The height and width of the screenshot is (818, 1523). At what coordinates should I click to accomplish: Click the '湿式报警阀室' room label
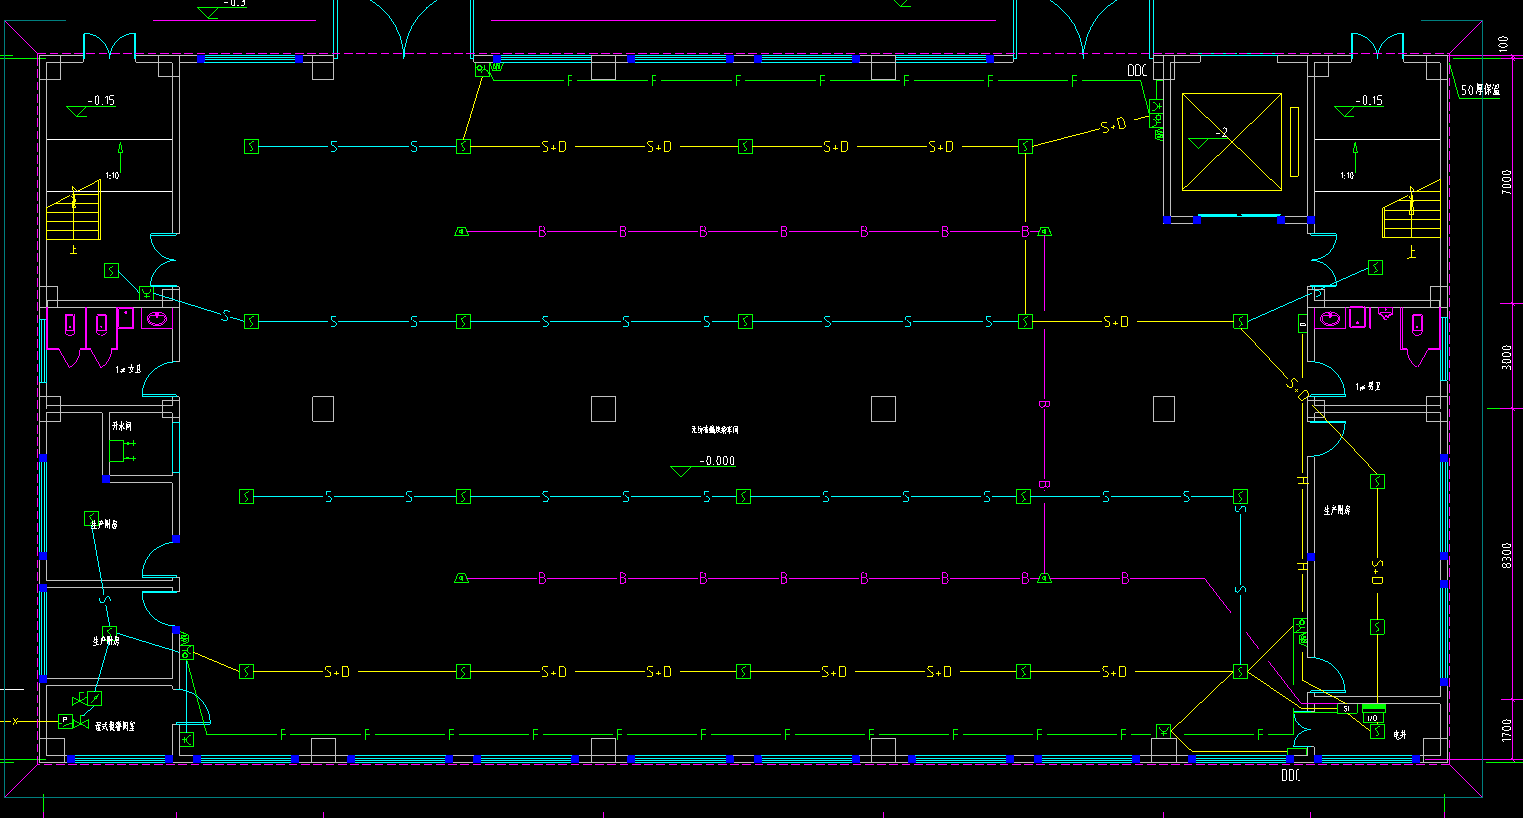pyautogui.click(x=116, y=727)
